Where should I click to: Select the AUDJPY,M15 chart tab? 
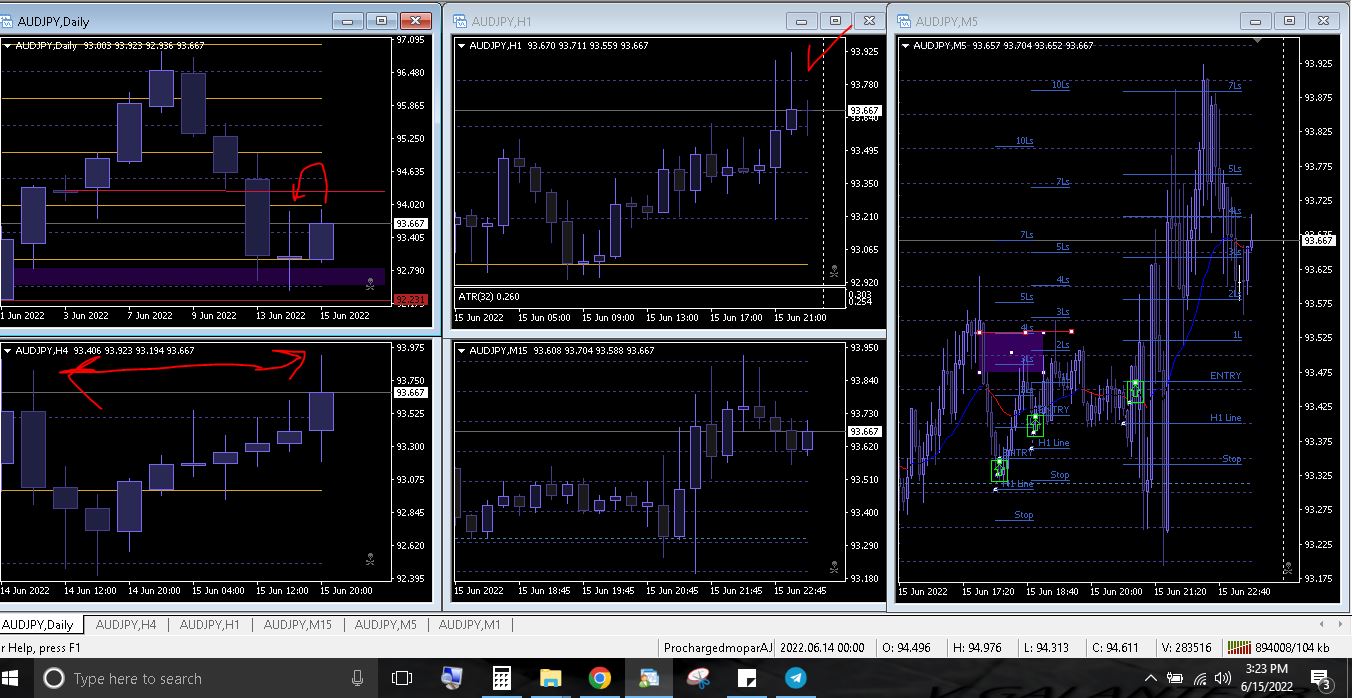click(x=297, y=625)
